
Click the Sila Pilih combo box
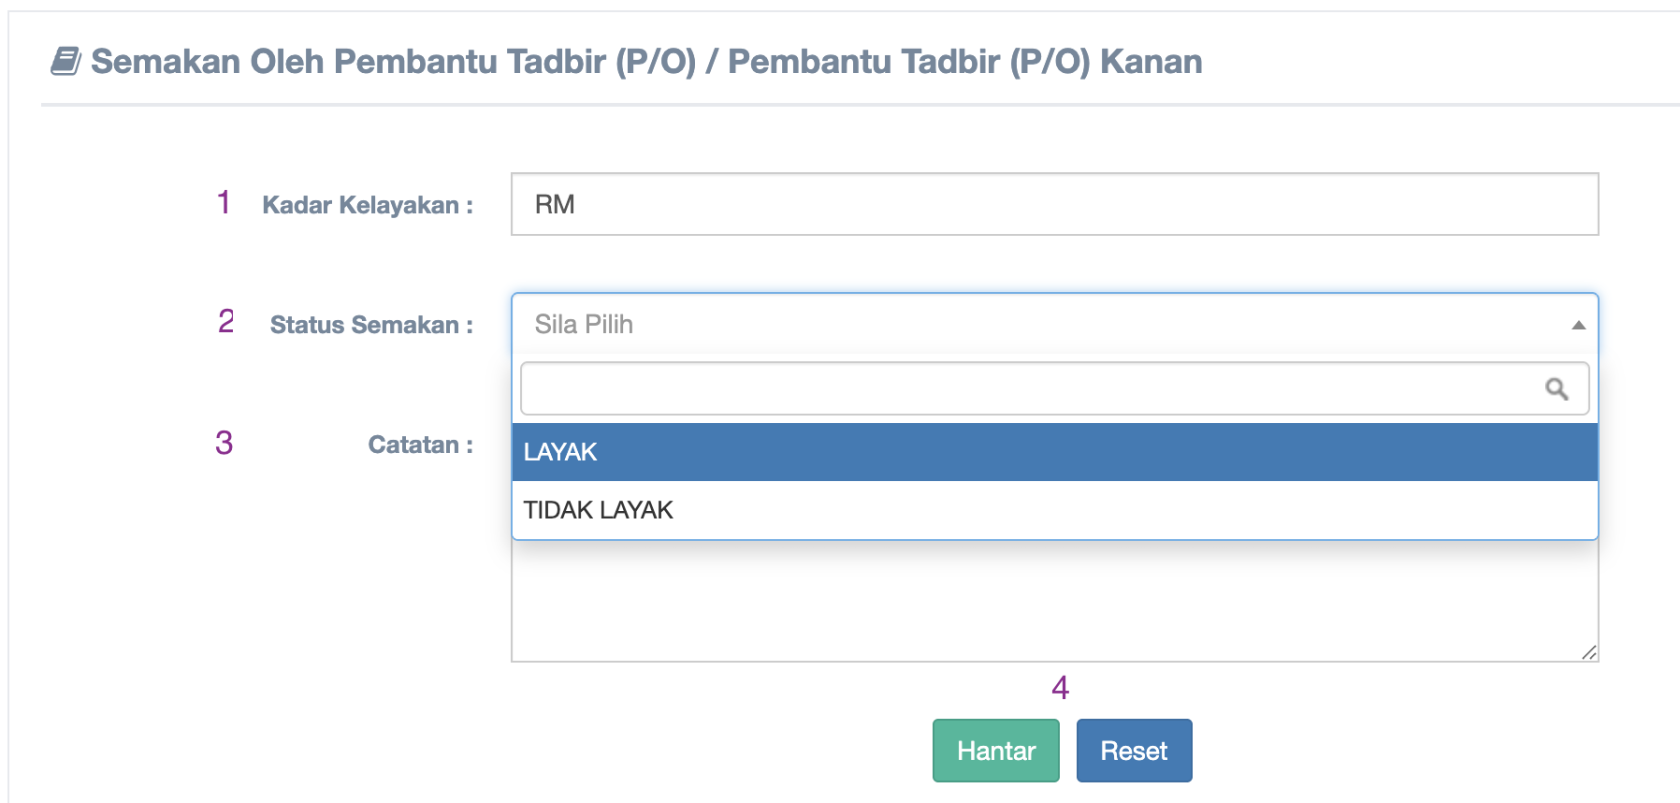(1040, 325)
